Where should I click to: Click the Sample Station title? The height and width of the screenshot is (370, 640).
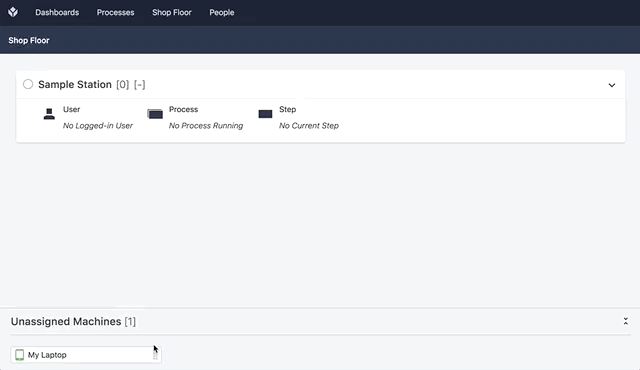click(x=75, y=84)
